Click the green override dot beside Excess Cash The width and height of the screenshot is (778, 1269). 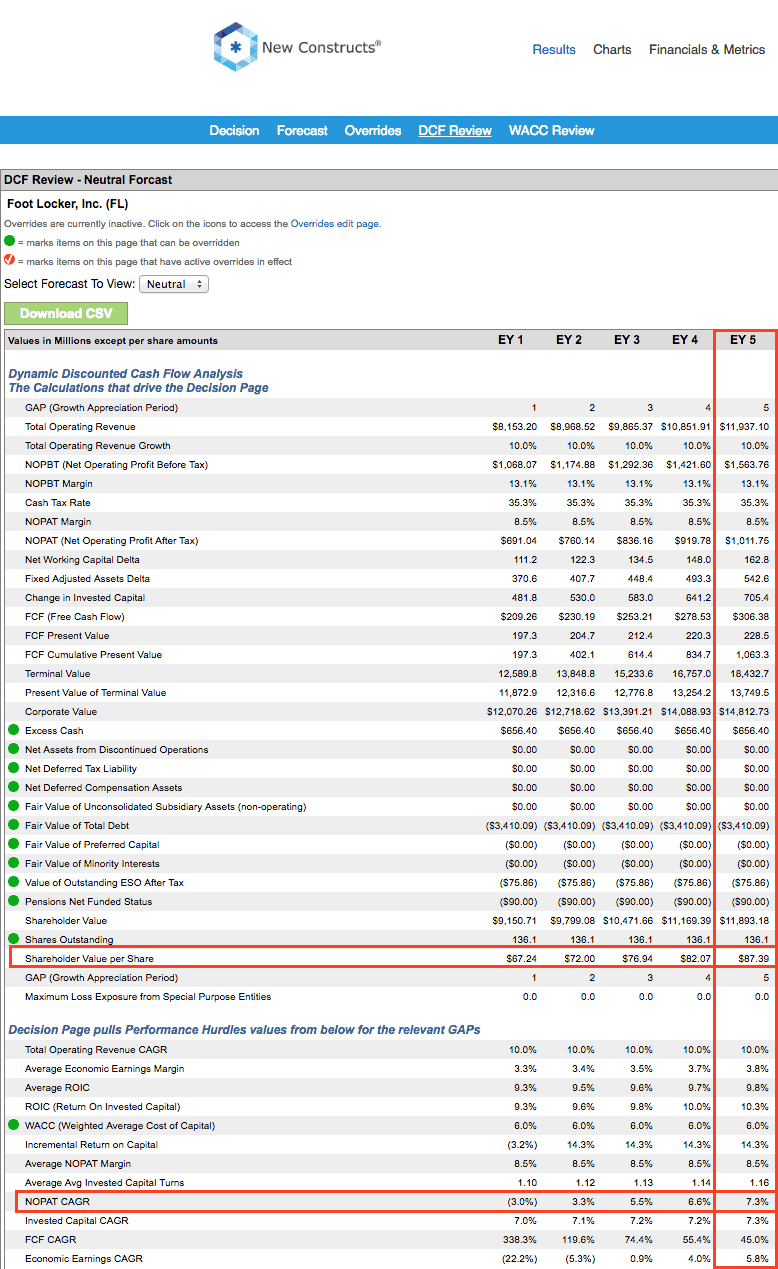pyautogui.click(x=13, y=730)
